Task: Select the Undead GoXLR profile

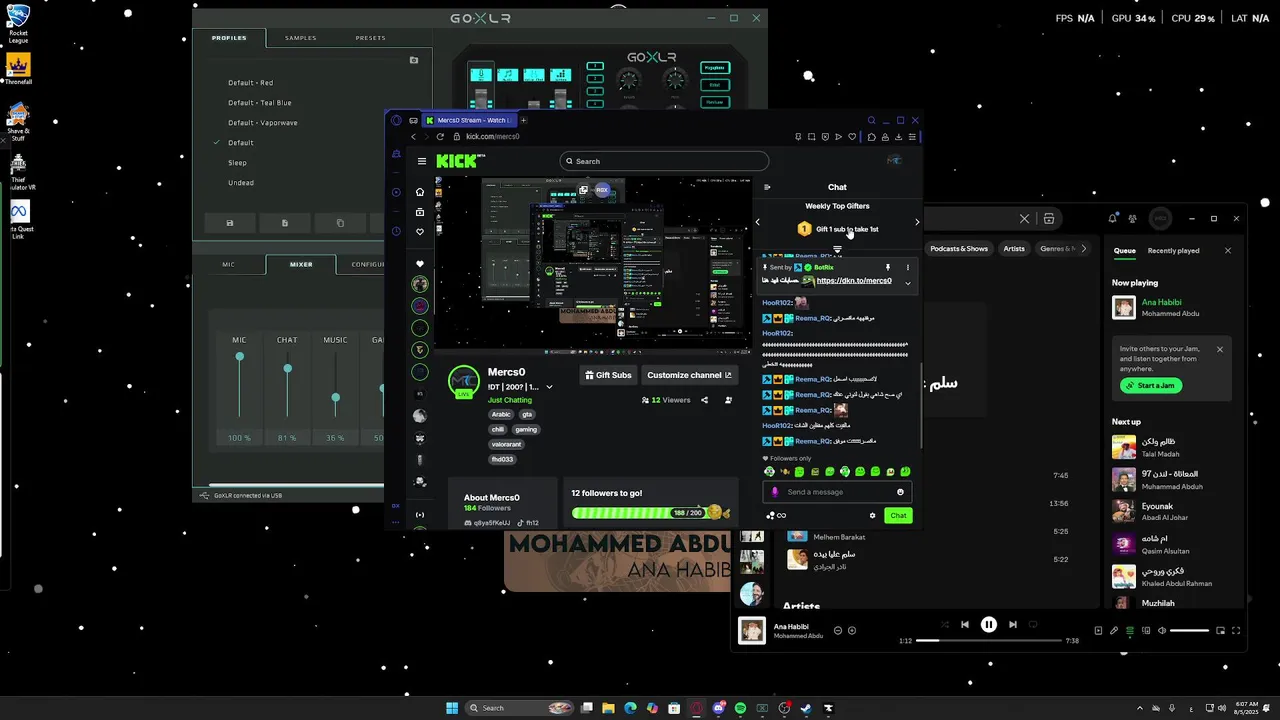Action: (240, 183)
